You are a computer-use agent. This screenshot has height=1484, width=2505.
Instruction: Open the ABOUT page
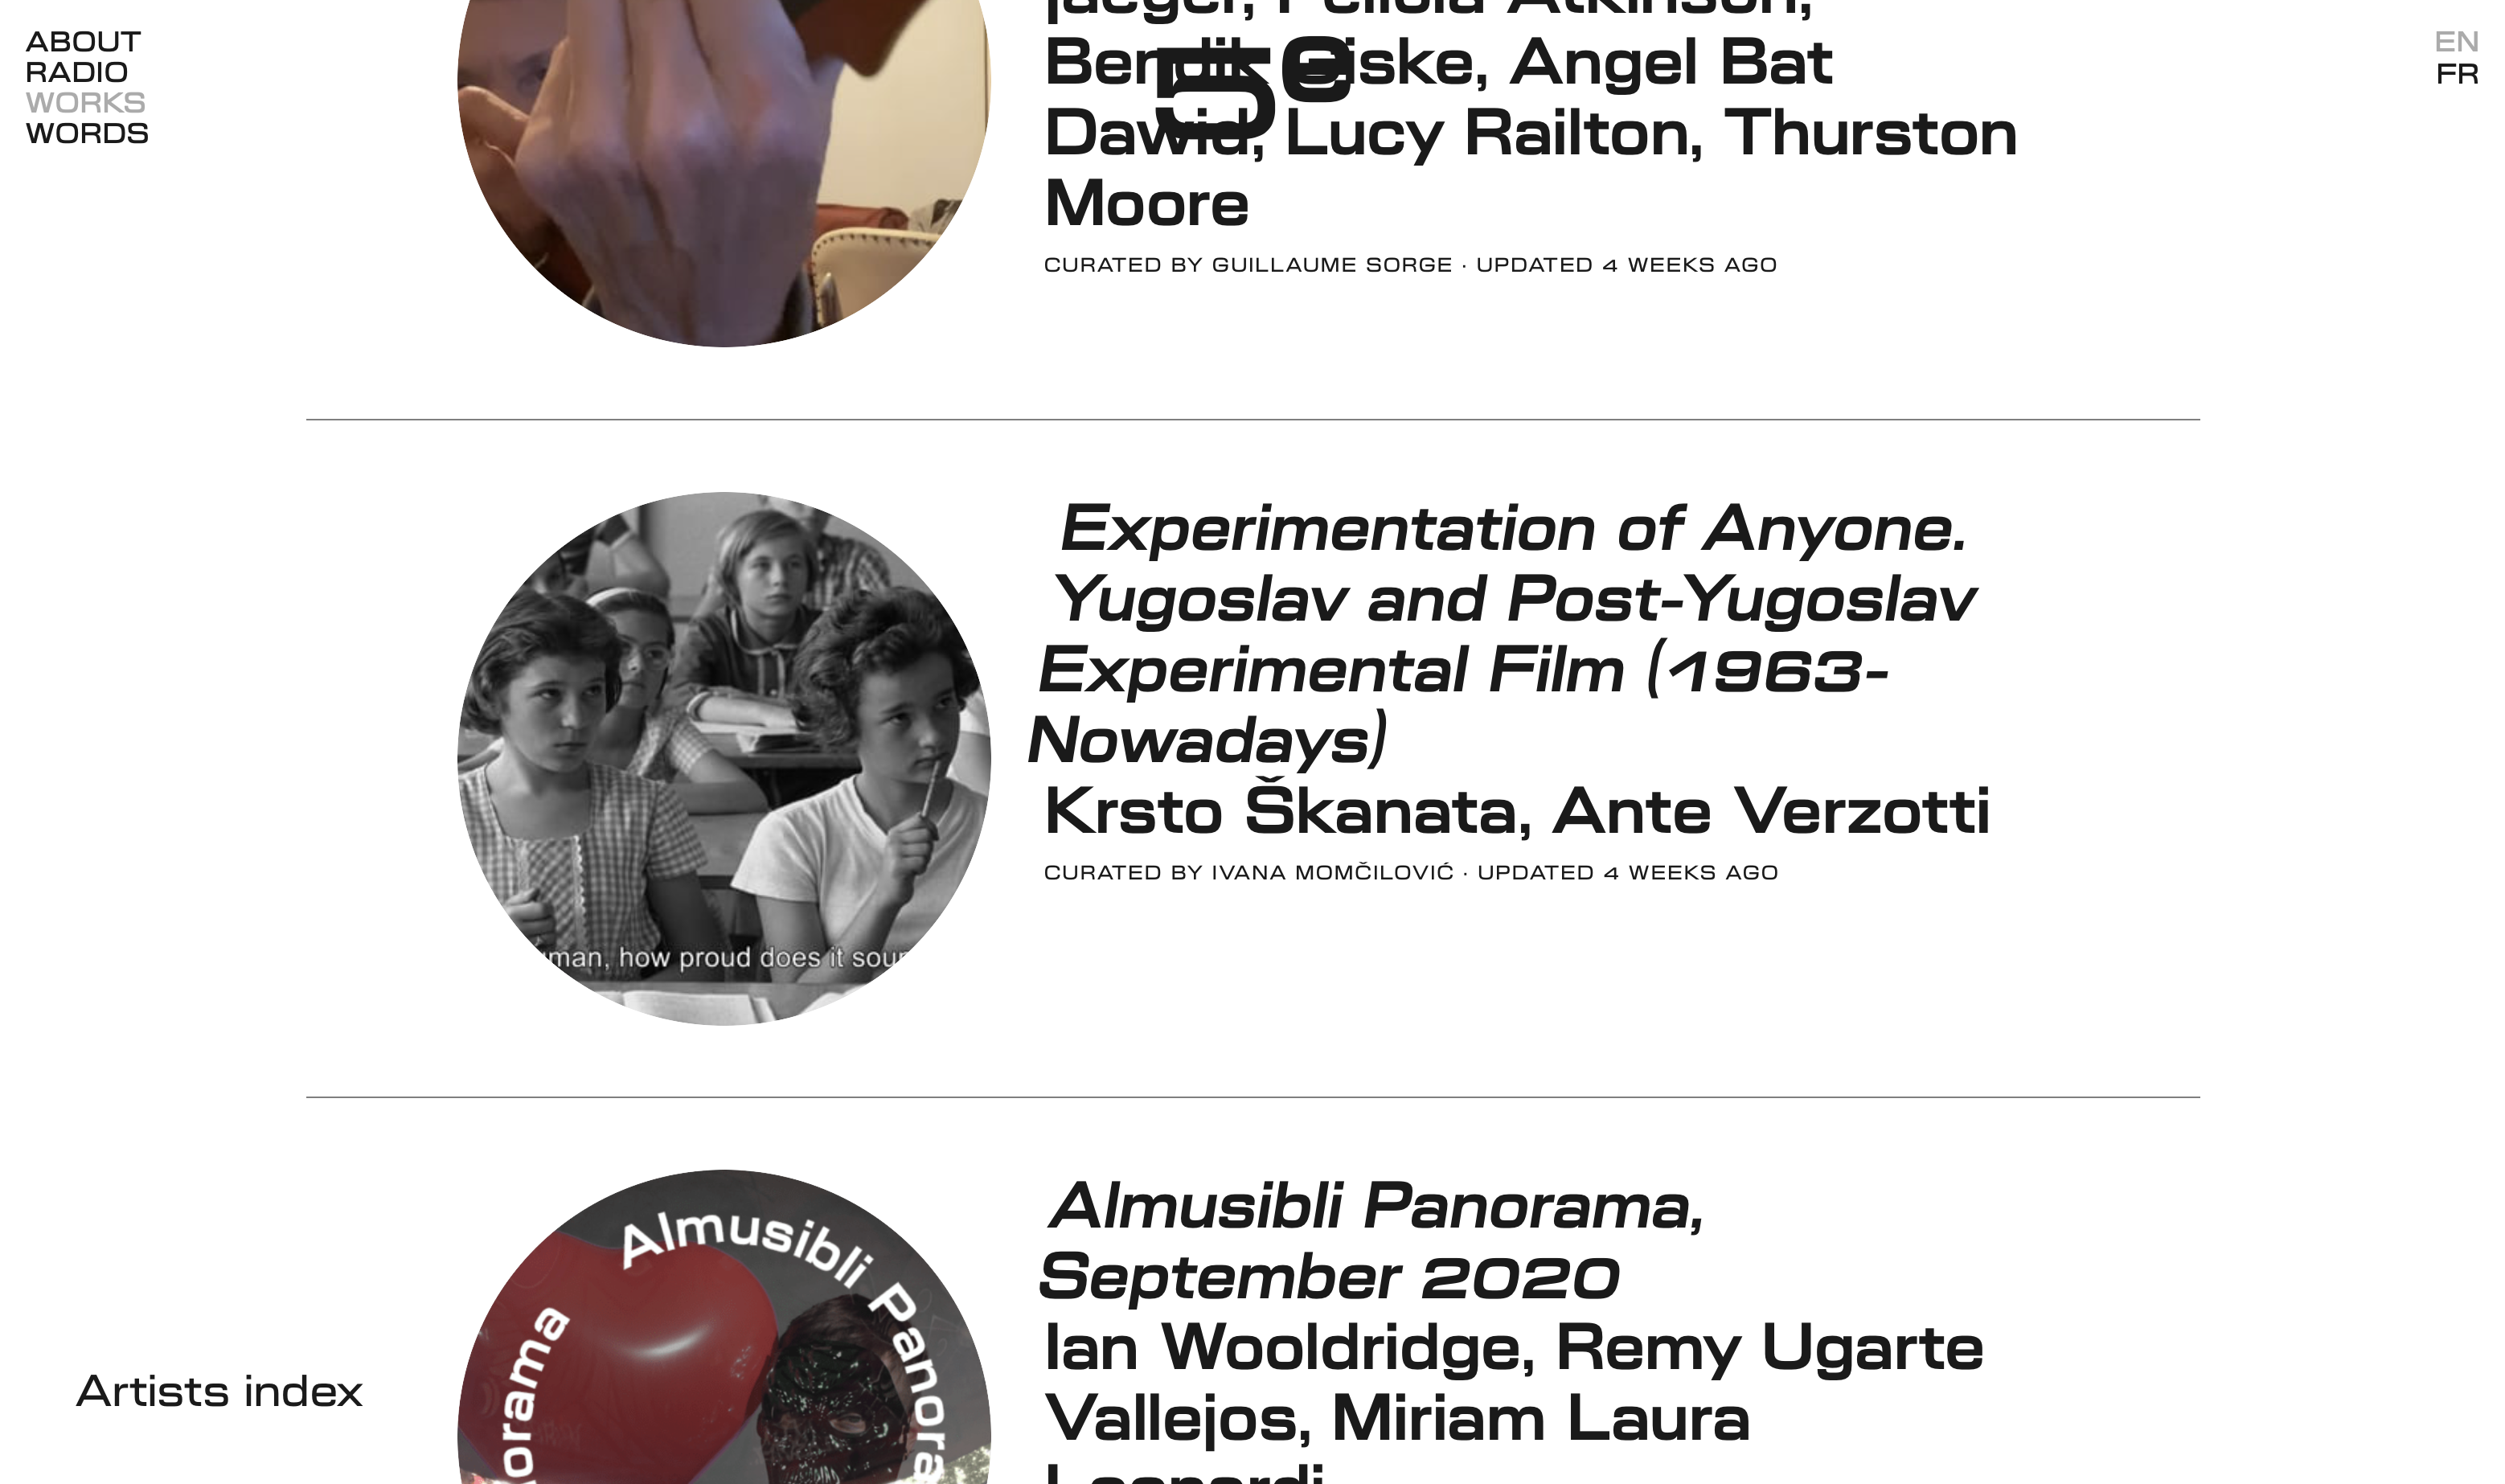[x=83, y=42]
